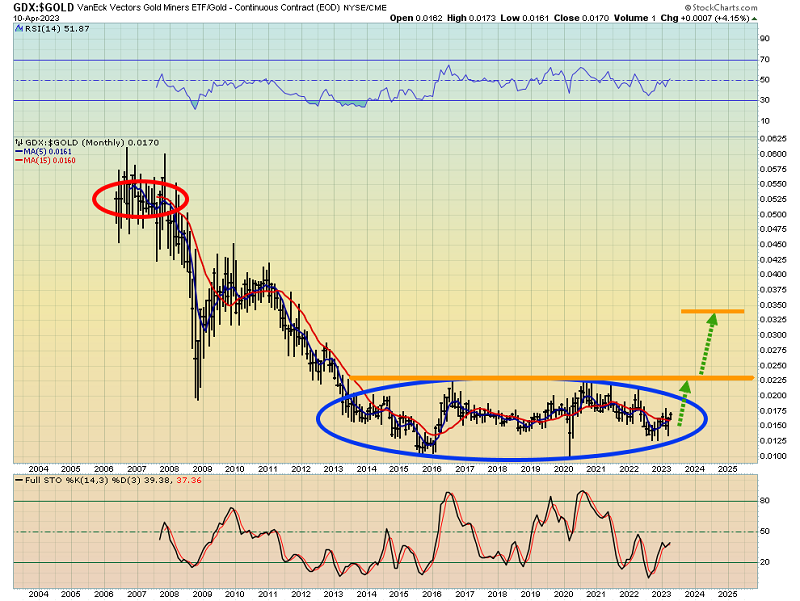Click the 2023 label on the bottom time axis
This screenshot has height=601, width=800.
click(x=662, y=593)
